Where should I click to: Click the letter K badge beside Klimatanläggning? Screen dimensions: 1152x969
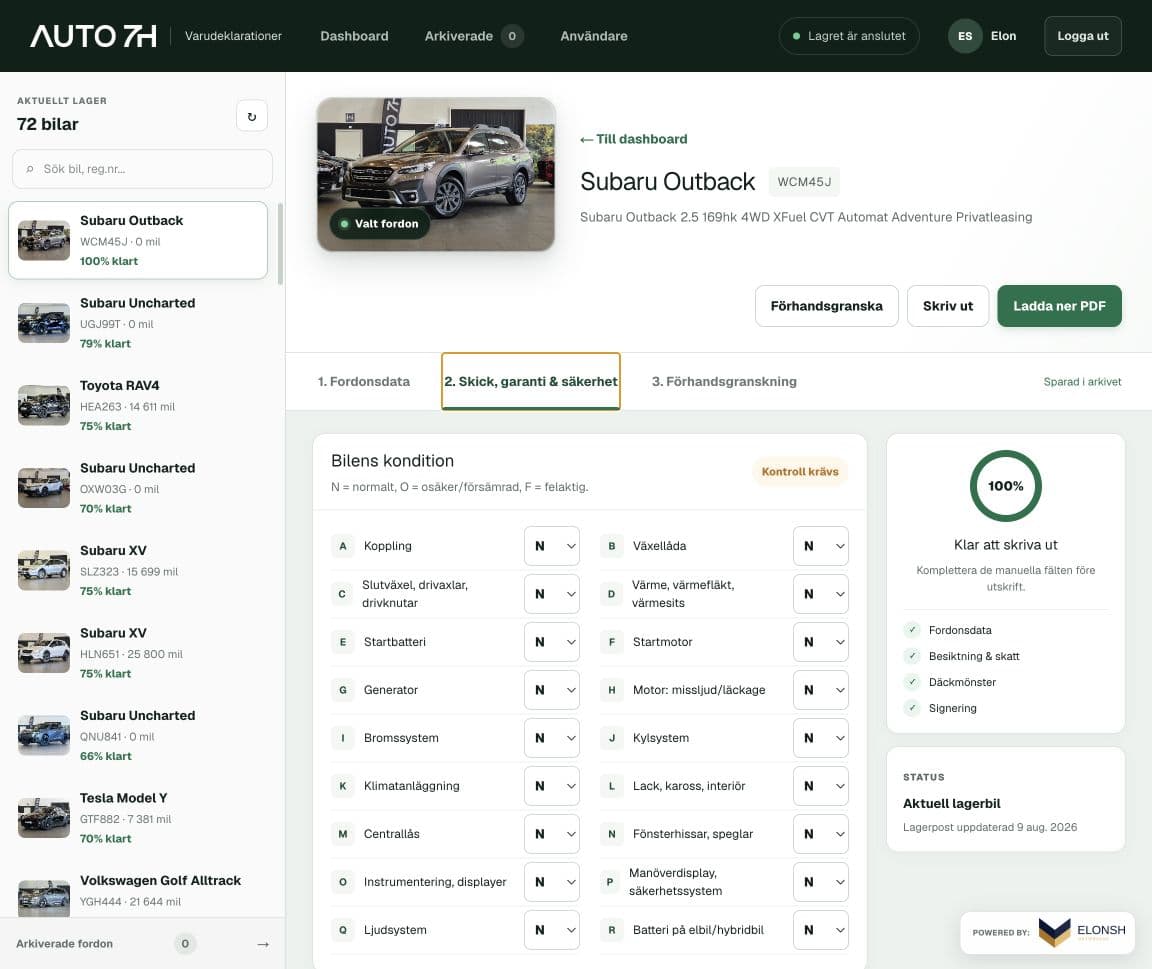coord(342,786)
